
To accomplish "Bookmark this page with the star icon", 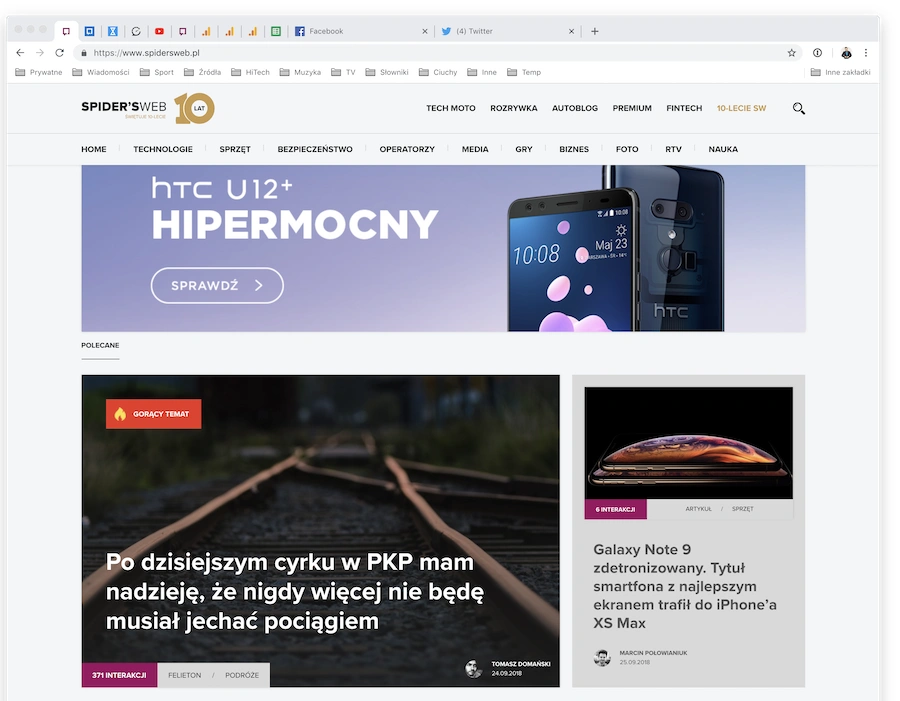I will click(792, 53).
